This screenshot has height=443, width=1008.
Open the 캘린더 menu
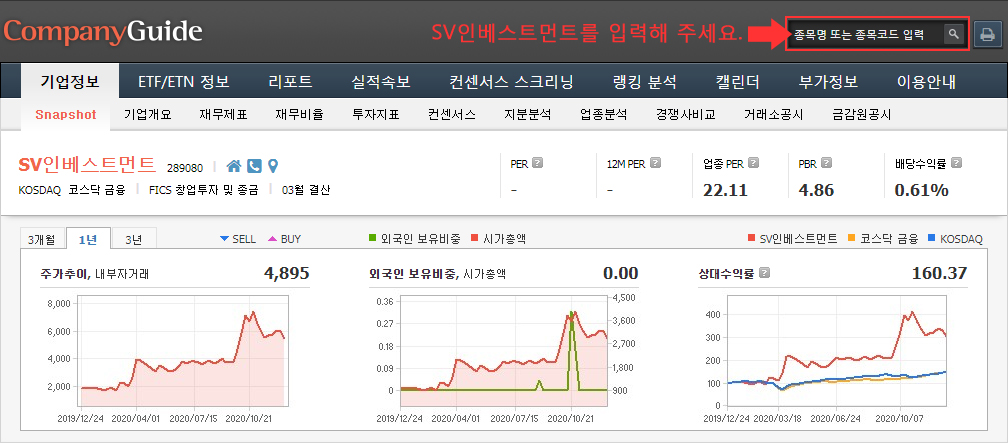coord(737,82)
